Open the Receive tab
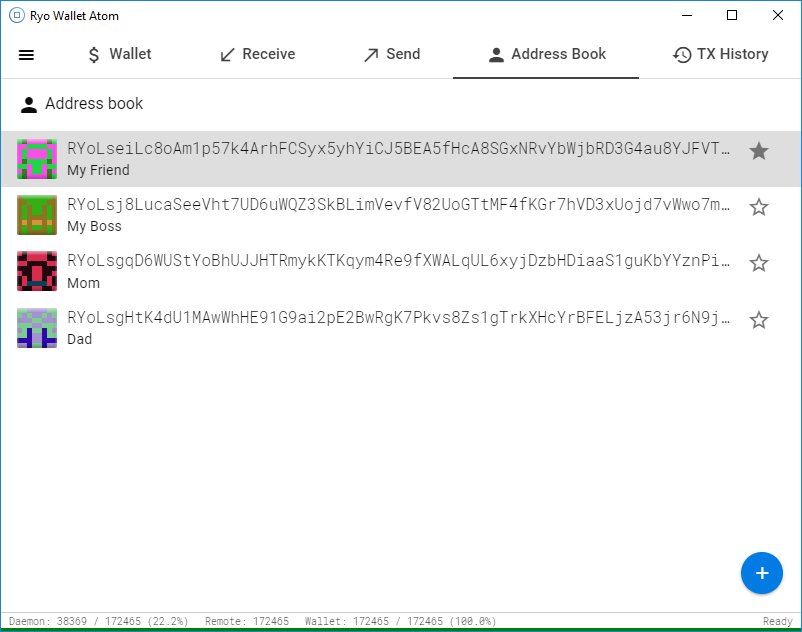Image resolution: width=802 pixels, height=632 pixels. coord(257,54)
